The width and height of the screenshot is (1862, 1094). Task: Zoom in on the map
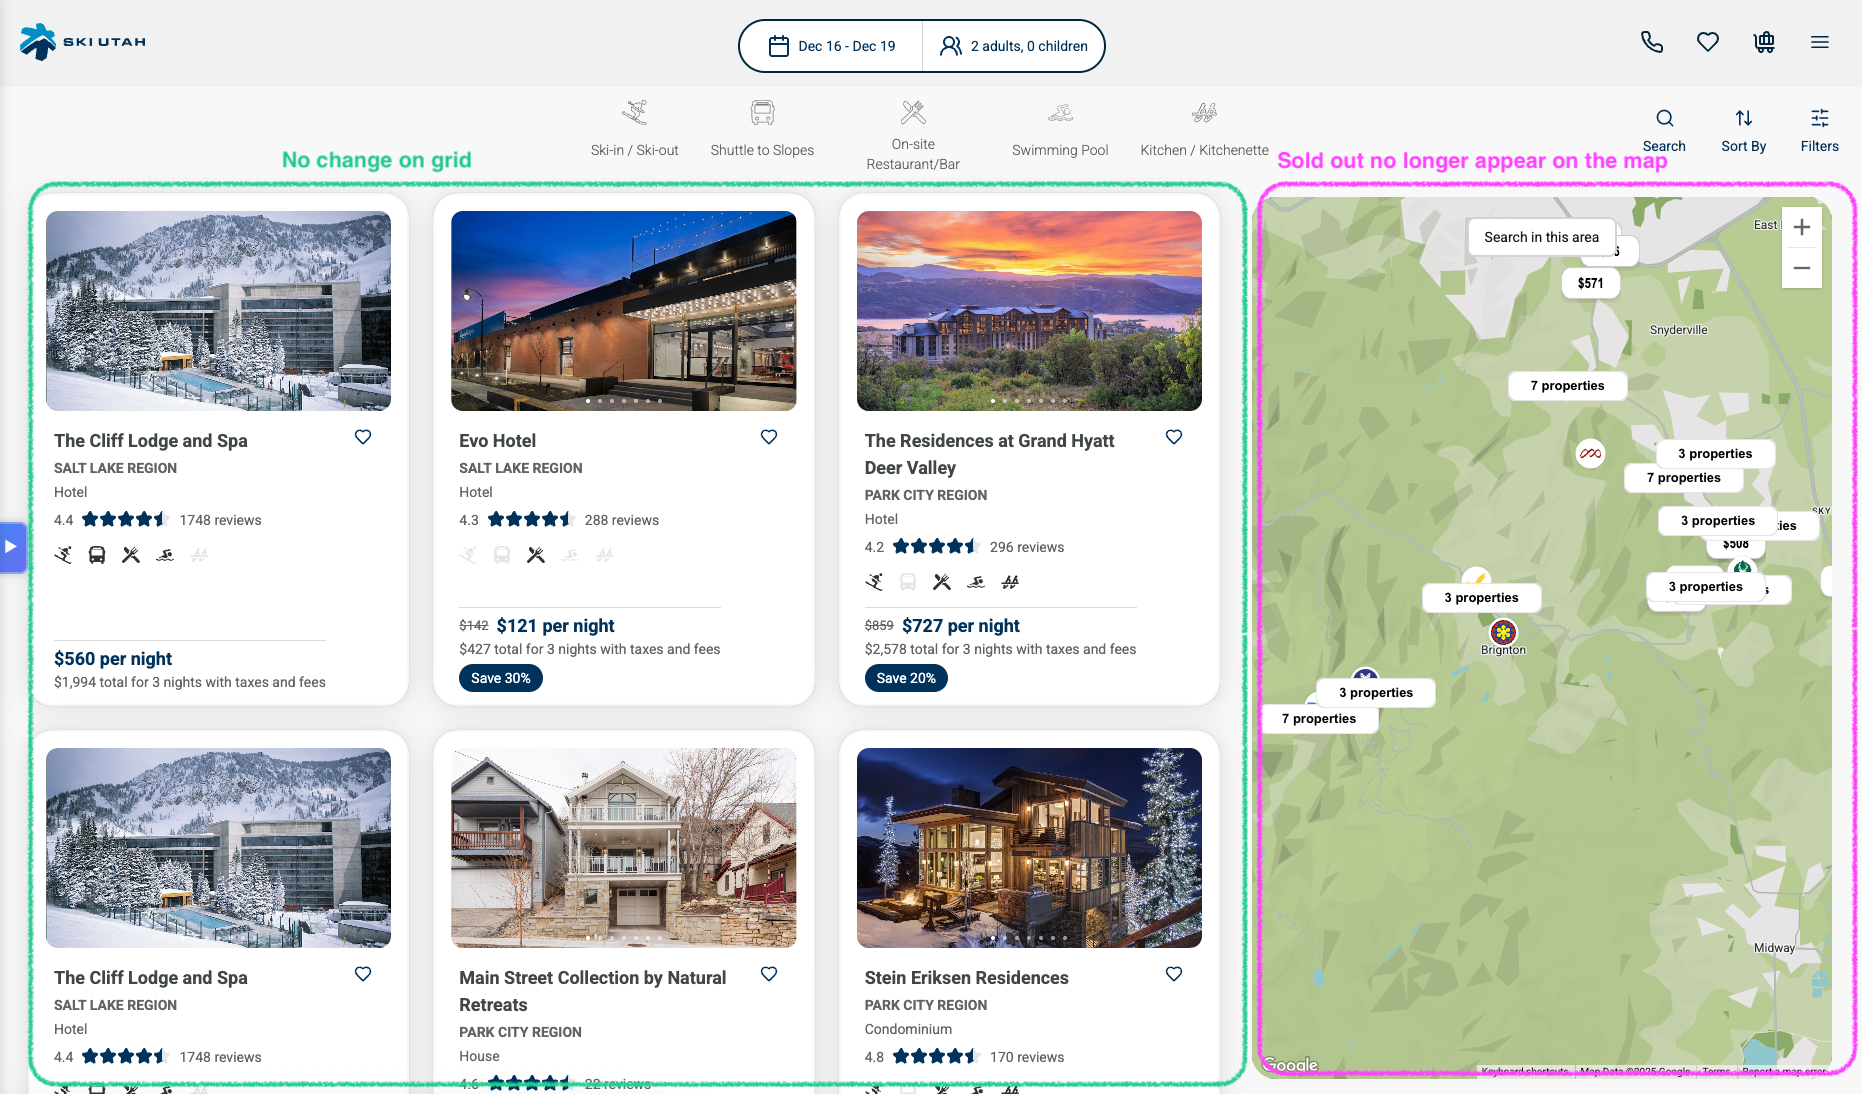1802,227
